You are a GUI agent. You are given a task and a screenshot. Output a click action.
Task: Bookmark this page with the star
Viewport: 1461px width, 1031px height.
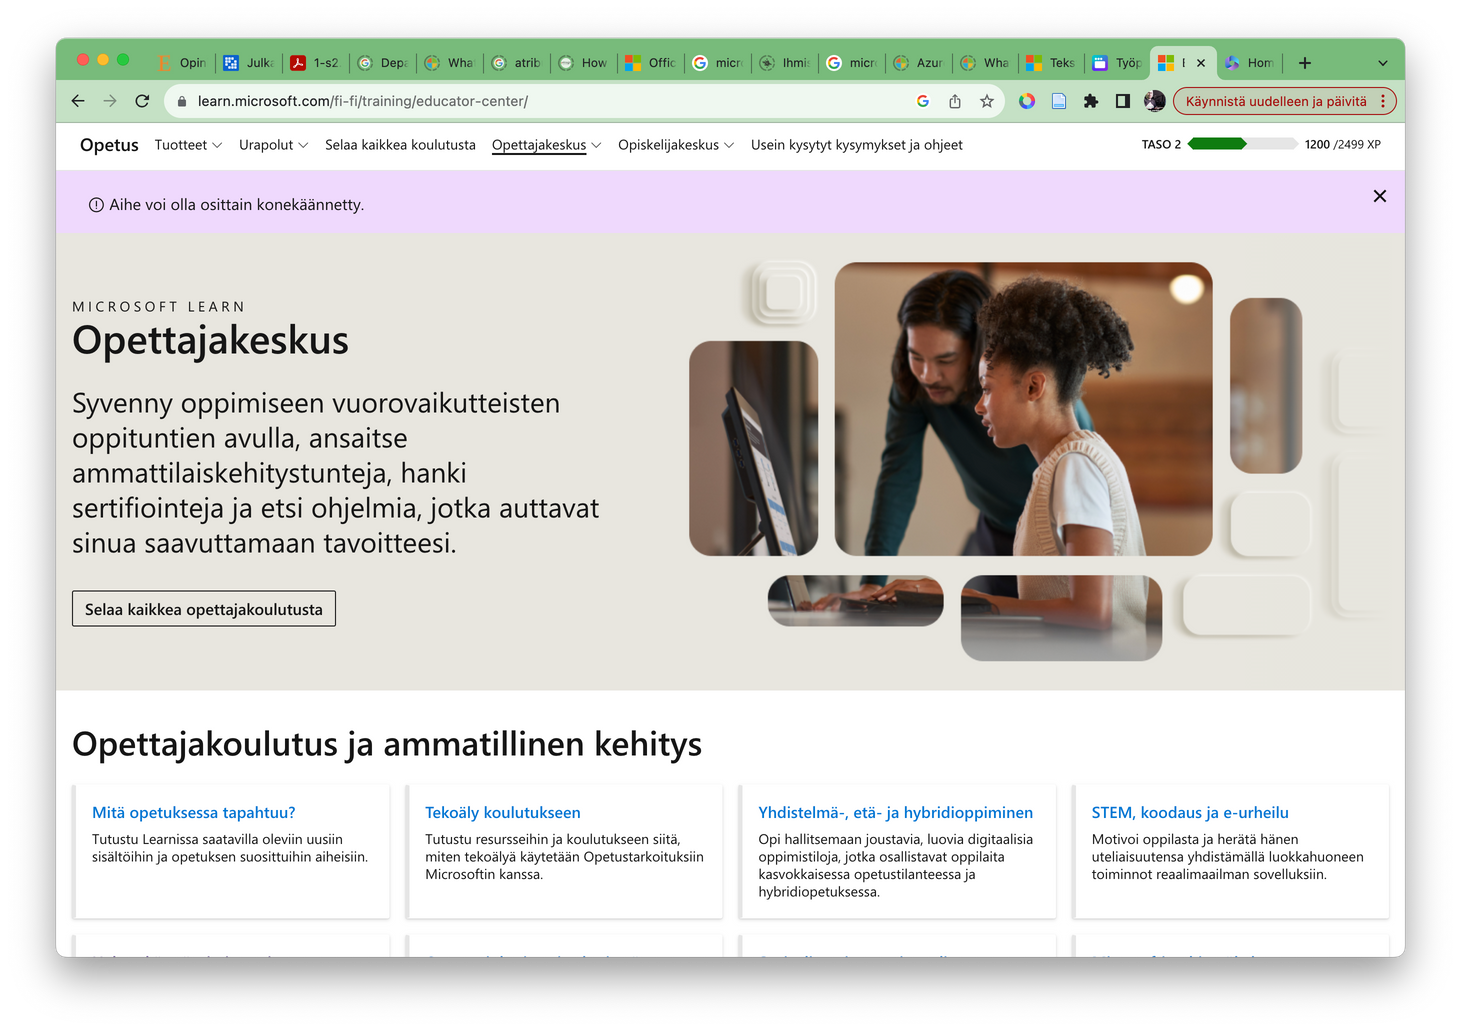pos(987,101)
